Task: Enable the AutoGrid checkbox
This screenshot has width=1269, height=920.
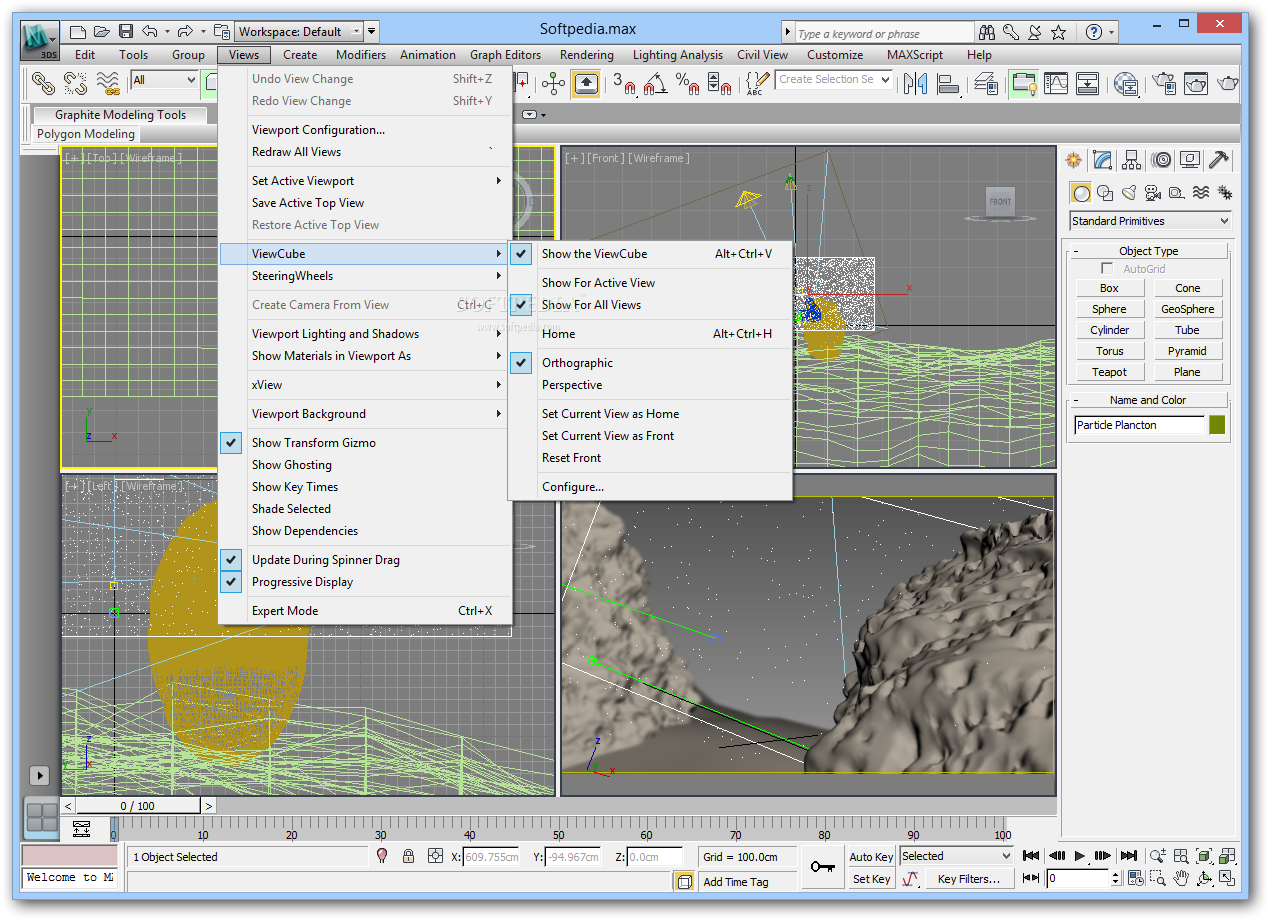Action: [x=1107, y=269]
